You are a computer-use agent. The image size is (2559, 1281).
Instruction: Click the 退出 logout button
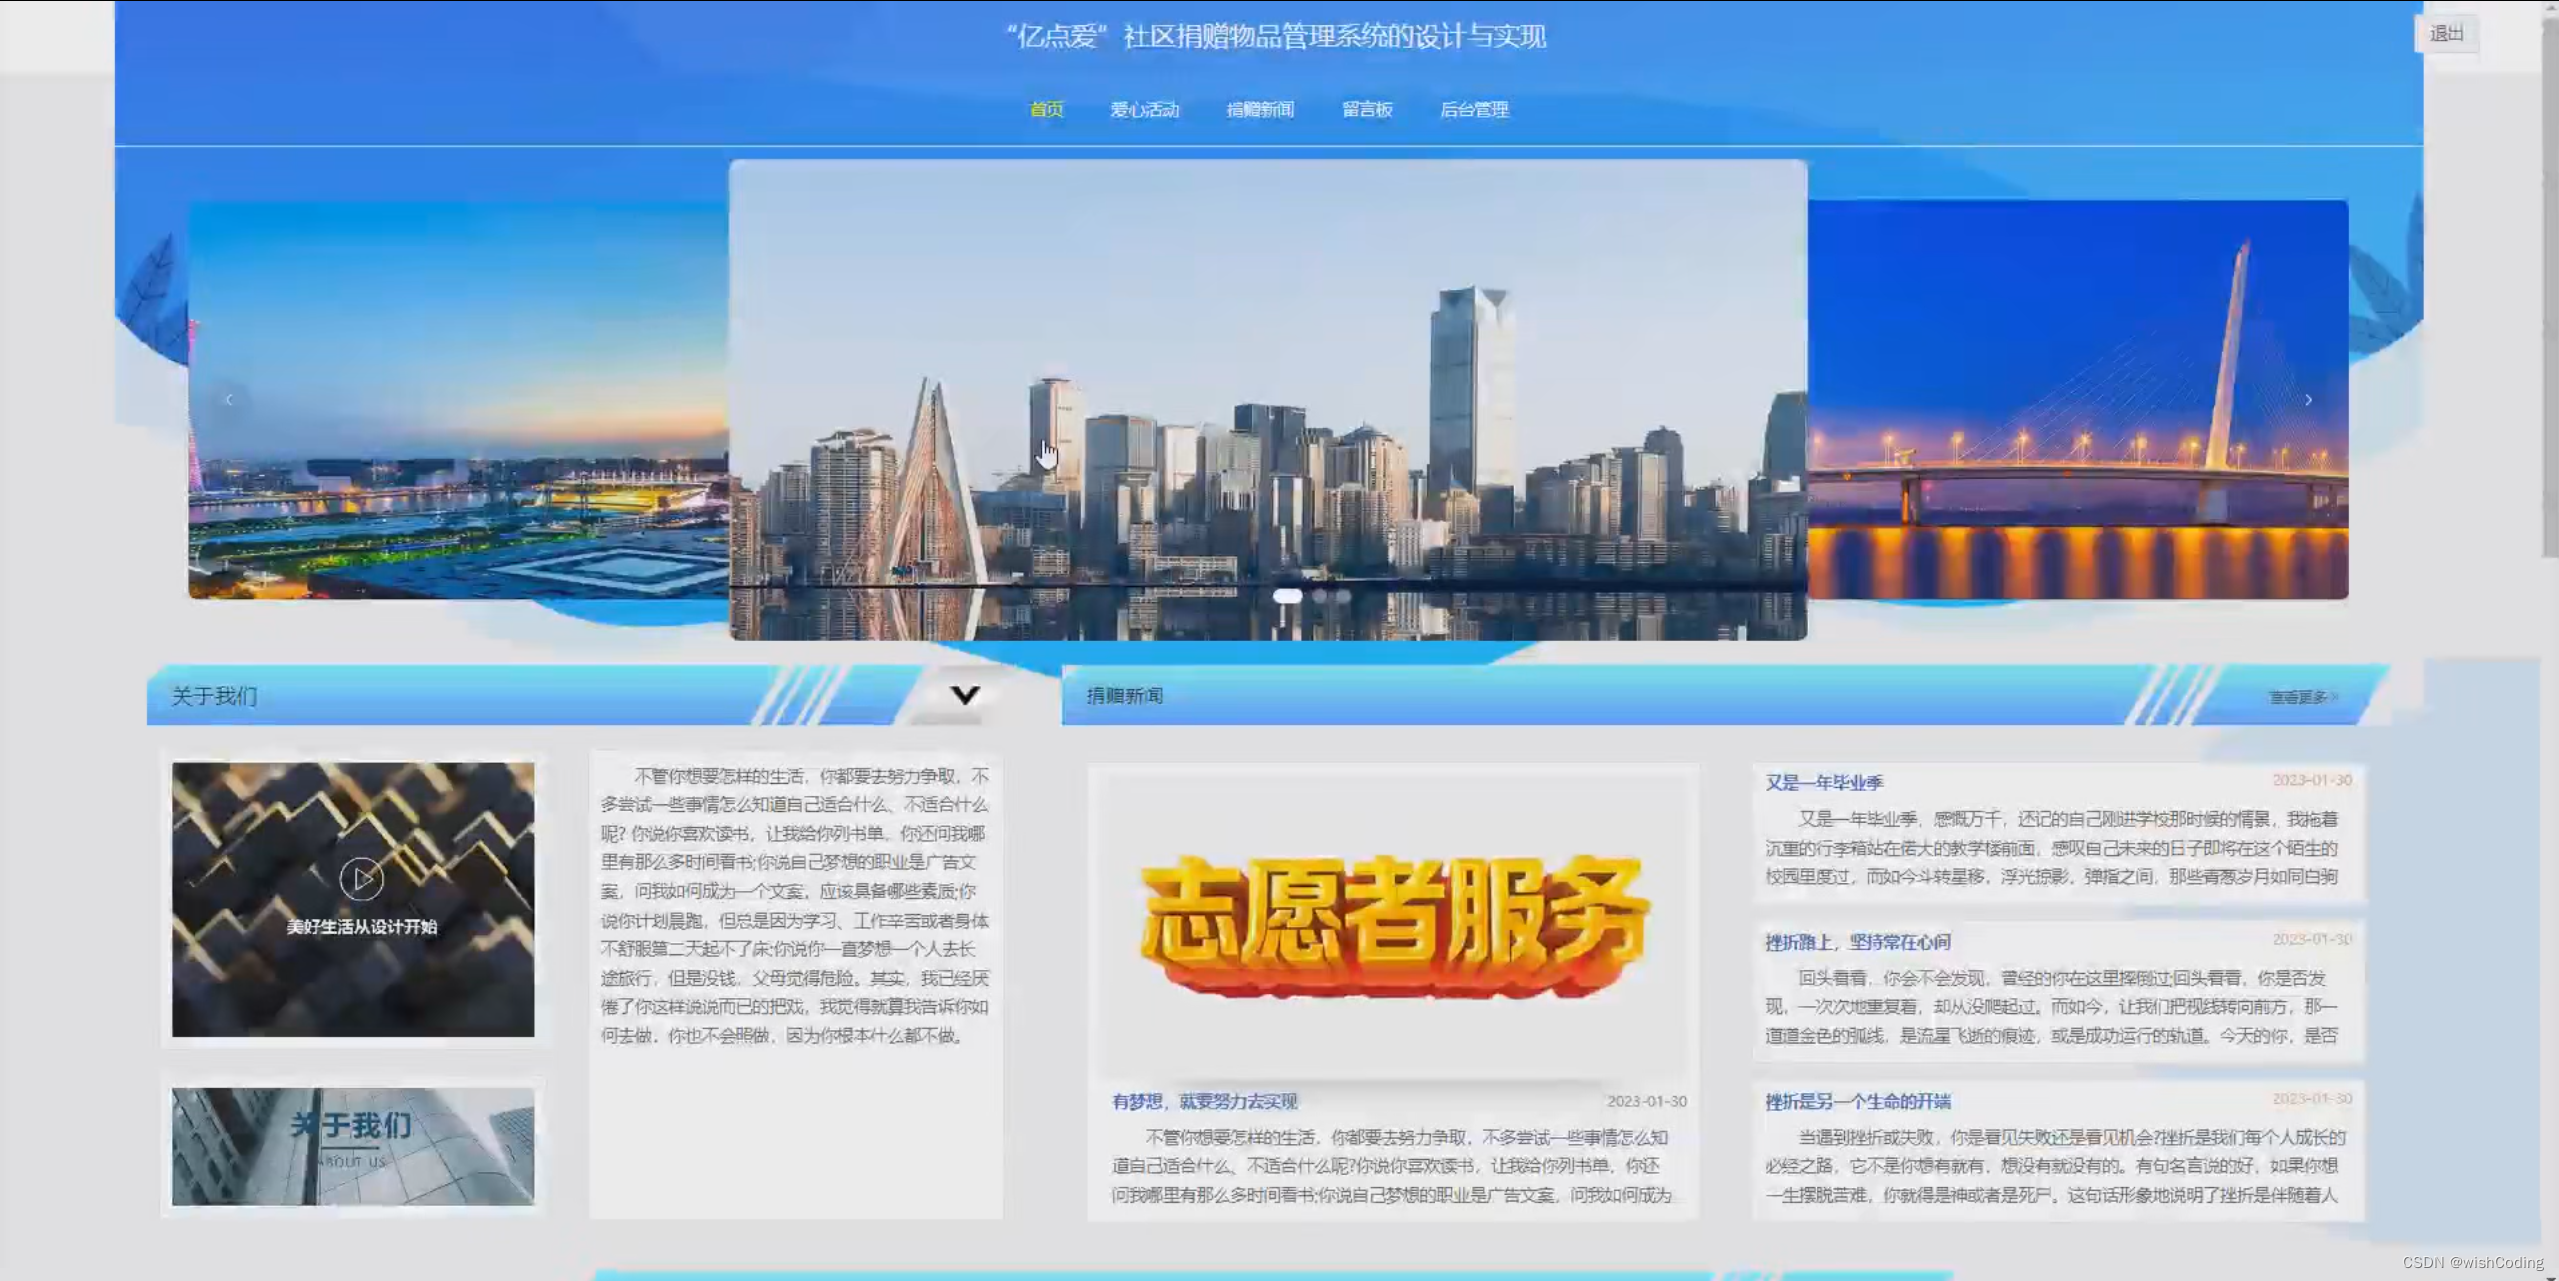(2447, 33)
